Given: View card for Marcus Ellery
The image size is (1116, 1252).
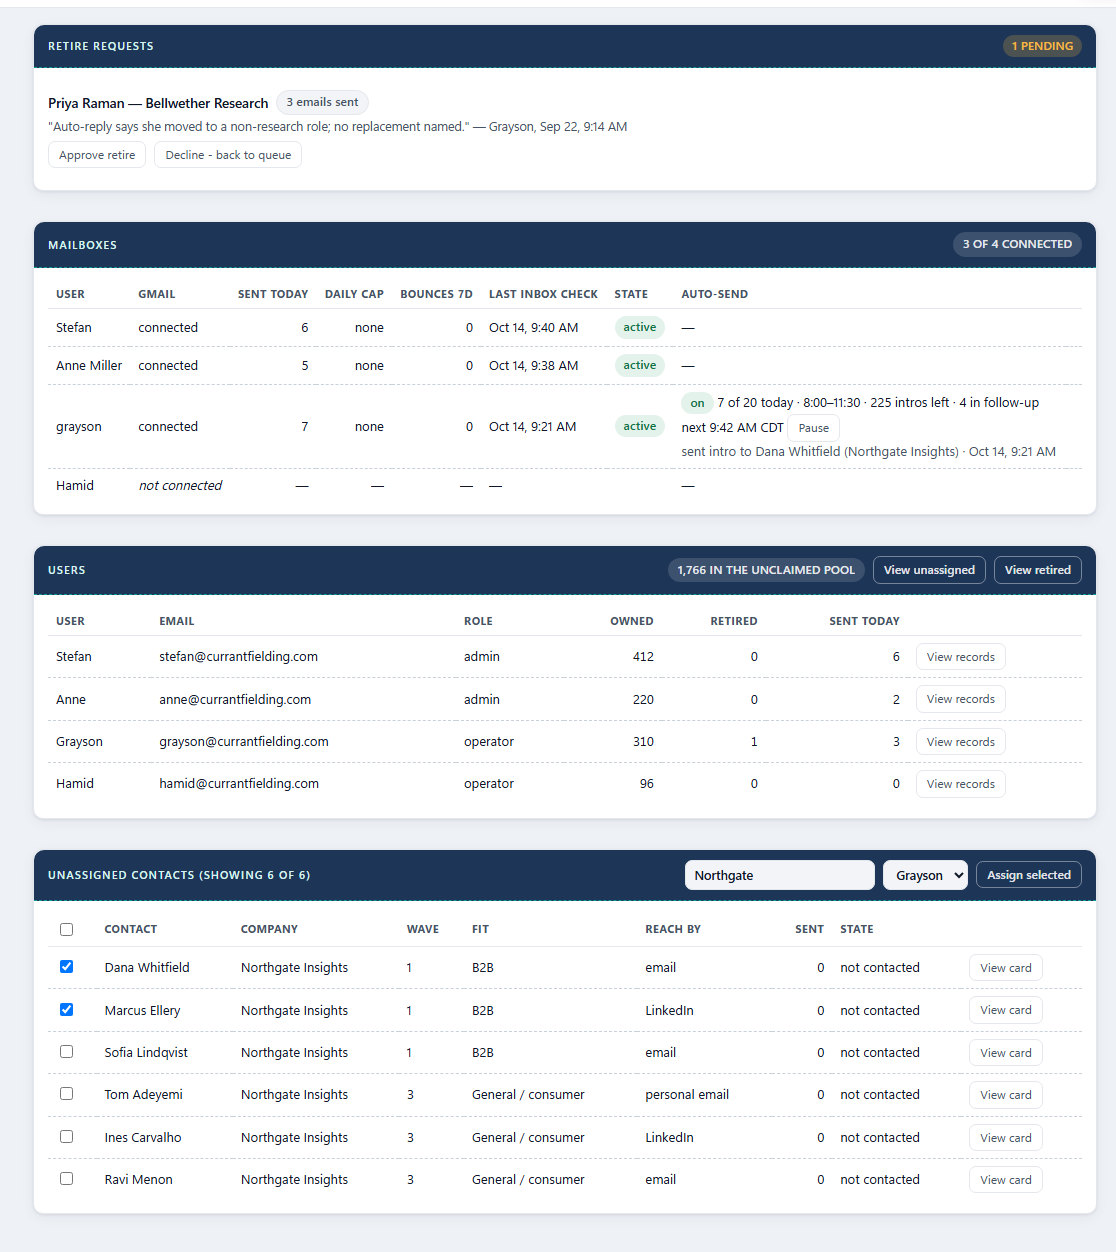Looking at the screenshot, I should (x=1005, y=1010).
